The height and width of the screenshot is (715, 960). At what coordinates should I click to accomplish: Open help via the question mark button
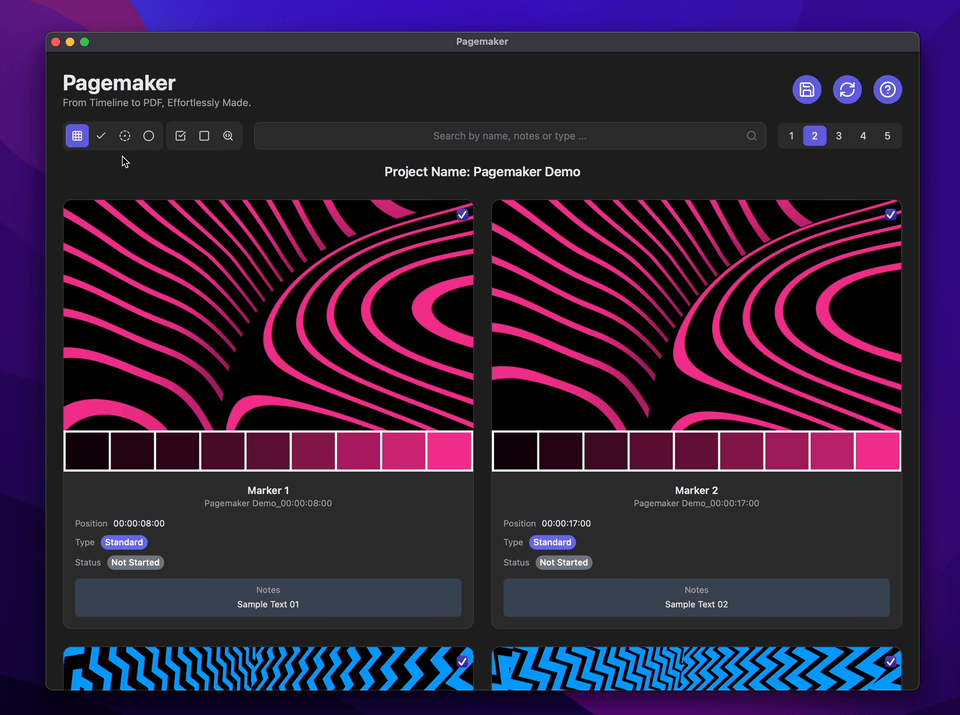coord(888,90)
